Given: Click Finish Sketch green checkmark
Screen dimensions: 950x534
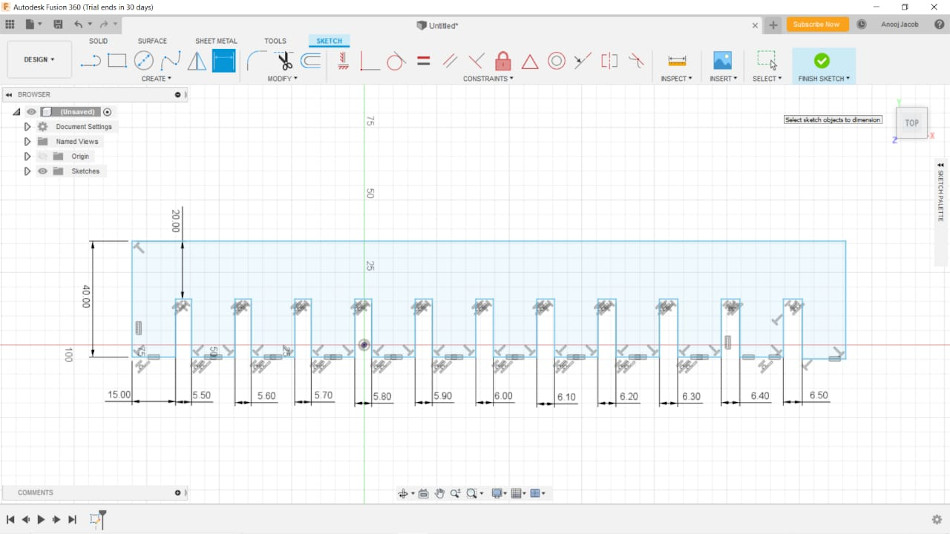Looking at the screenshot, I should (x=822, y=61).
